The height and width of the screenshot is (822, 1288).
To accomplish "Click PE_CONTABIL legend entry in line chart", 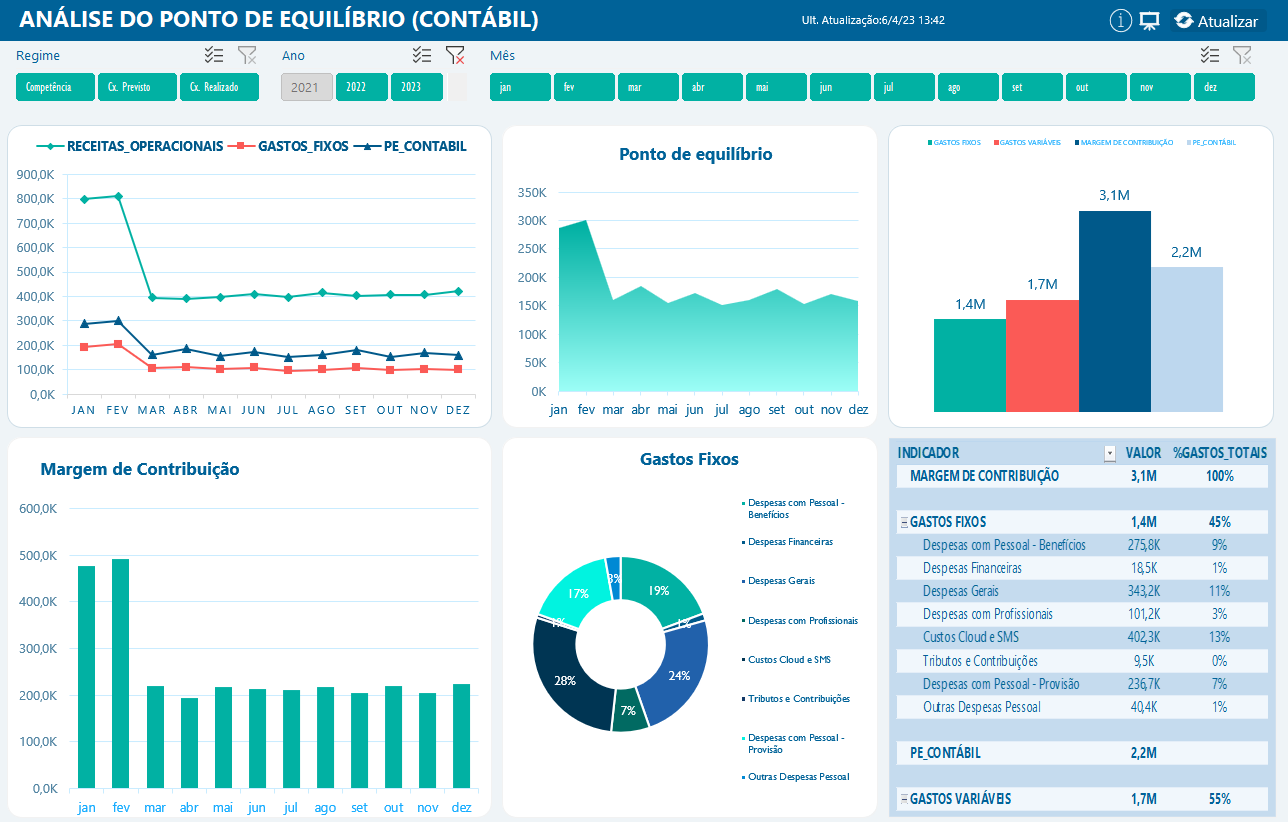I will click(409, 146).
